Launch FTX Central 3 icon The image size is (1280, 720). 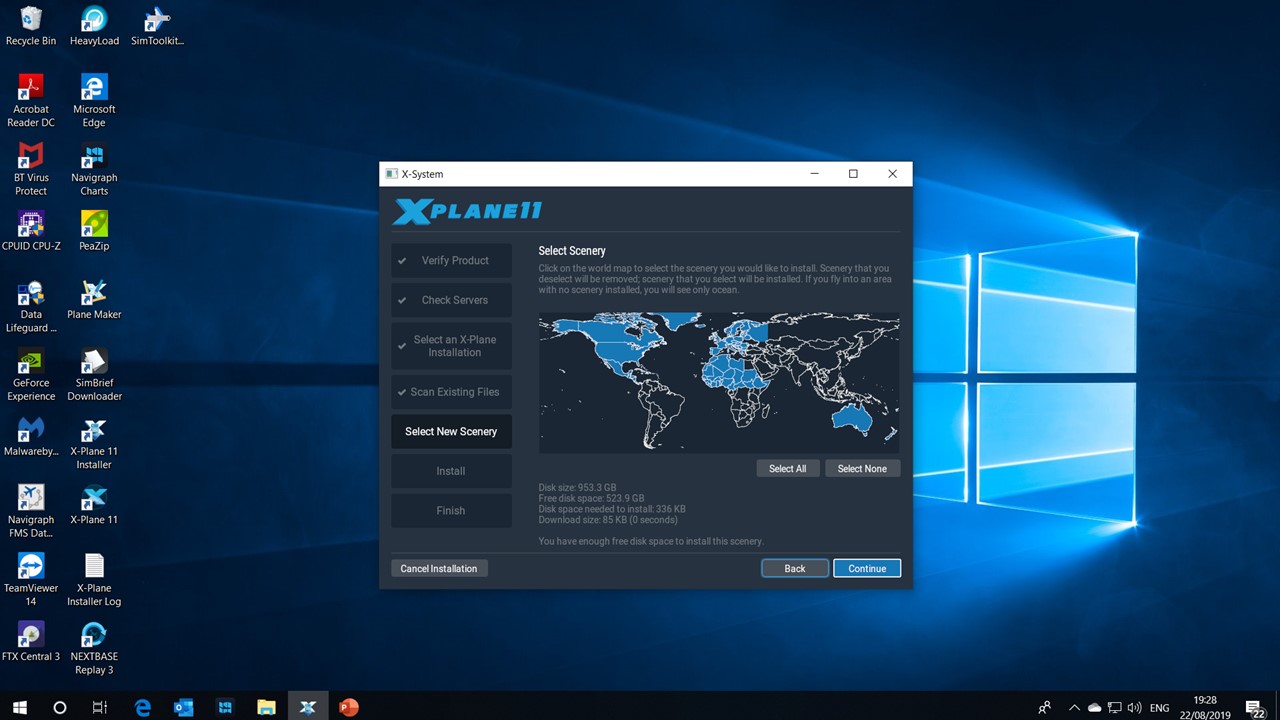(31, 641)
